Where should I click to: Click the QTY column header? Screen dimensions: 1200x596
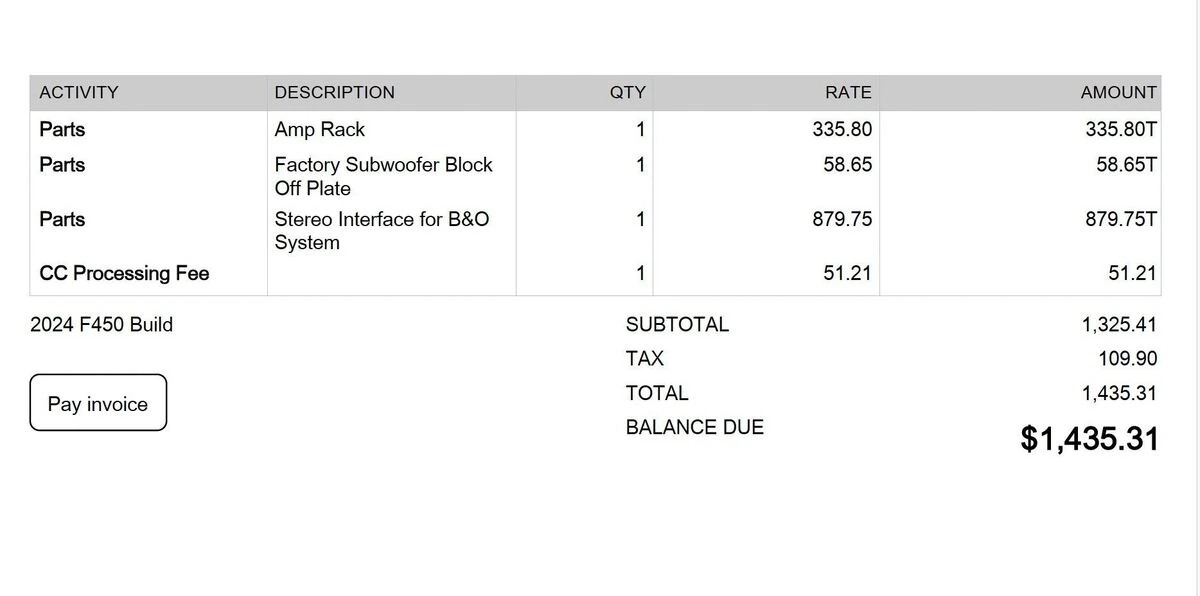coord(627,93)
